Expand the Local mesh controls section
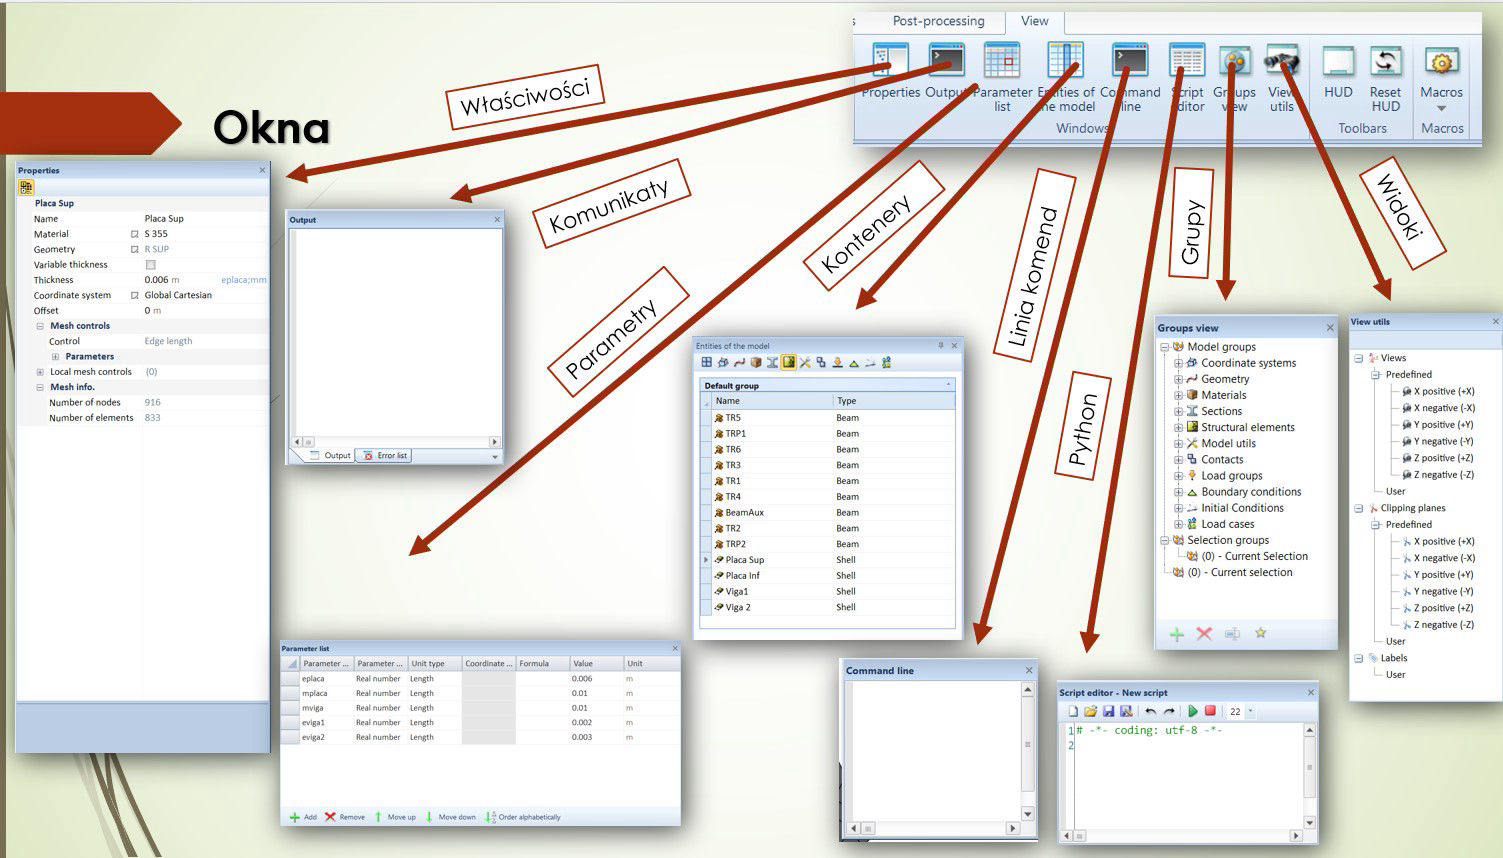The image size is (1503, 858). [40, 372]
